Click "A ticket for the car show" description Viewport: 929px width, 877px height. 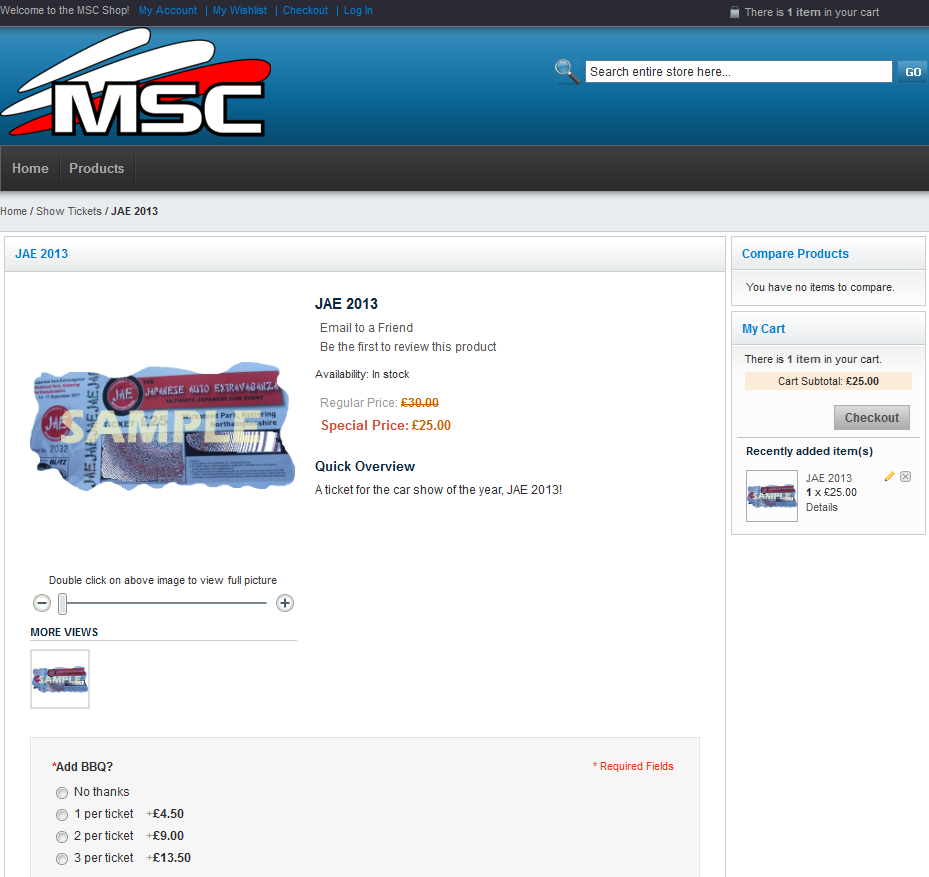[438, 490]
